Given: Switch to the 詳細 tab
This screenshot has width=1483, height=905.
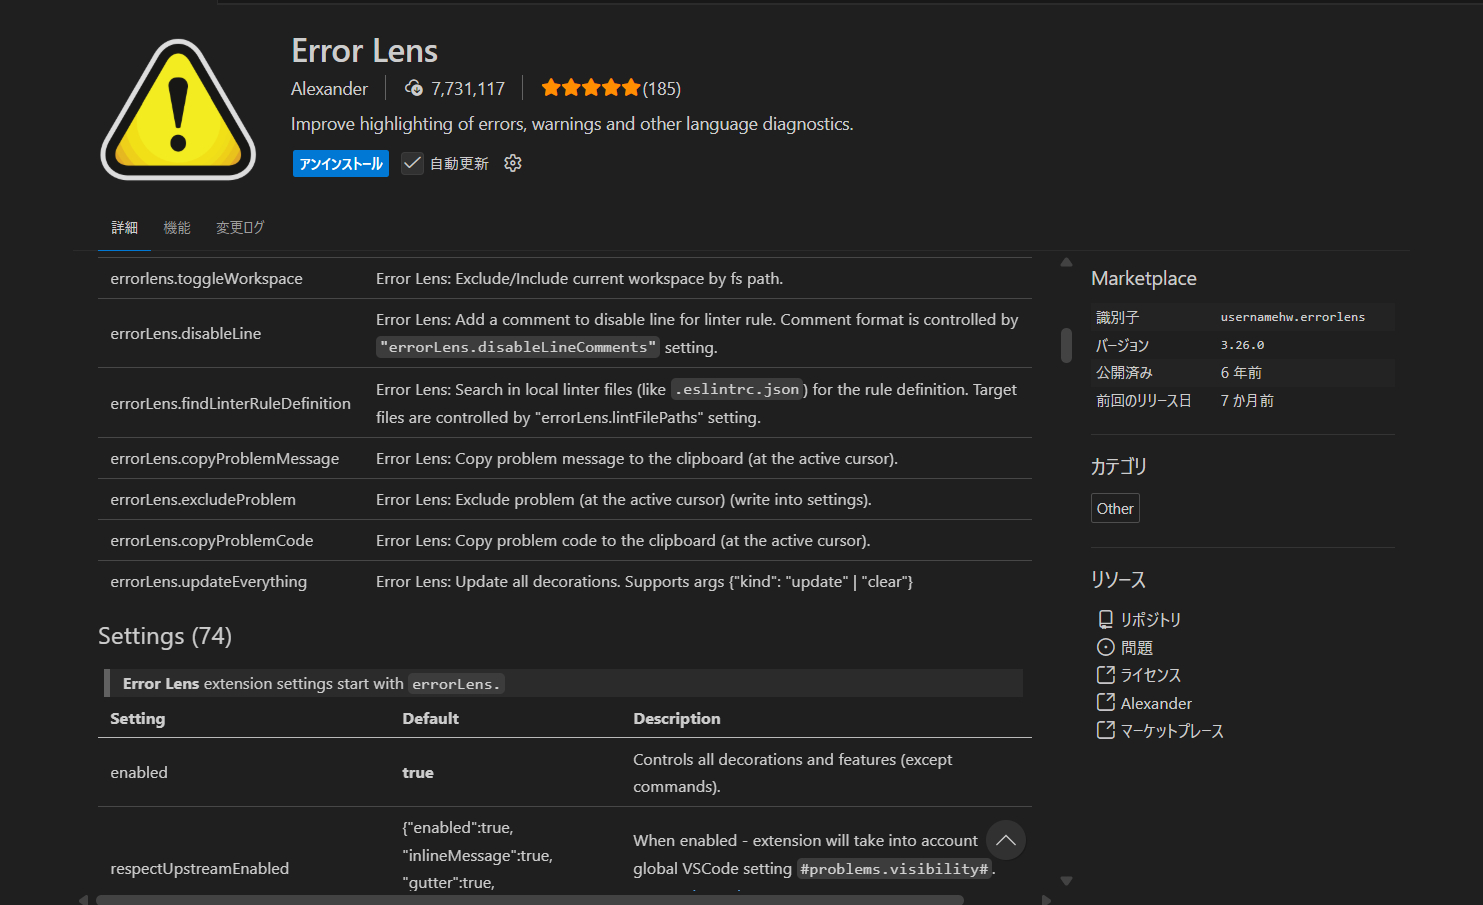Looking at the screenshot, I should pyautogui.click(x=125, y=228).
